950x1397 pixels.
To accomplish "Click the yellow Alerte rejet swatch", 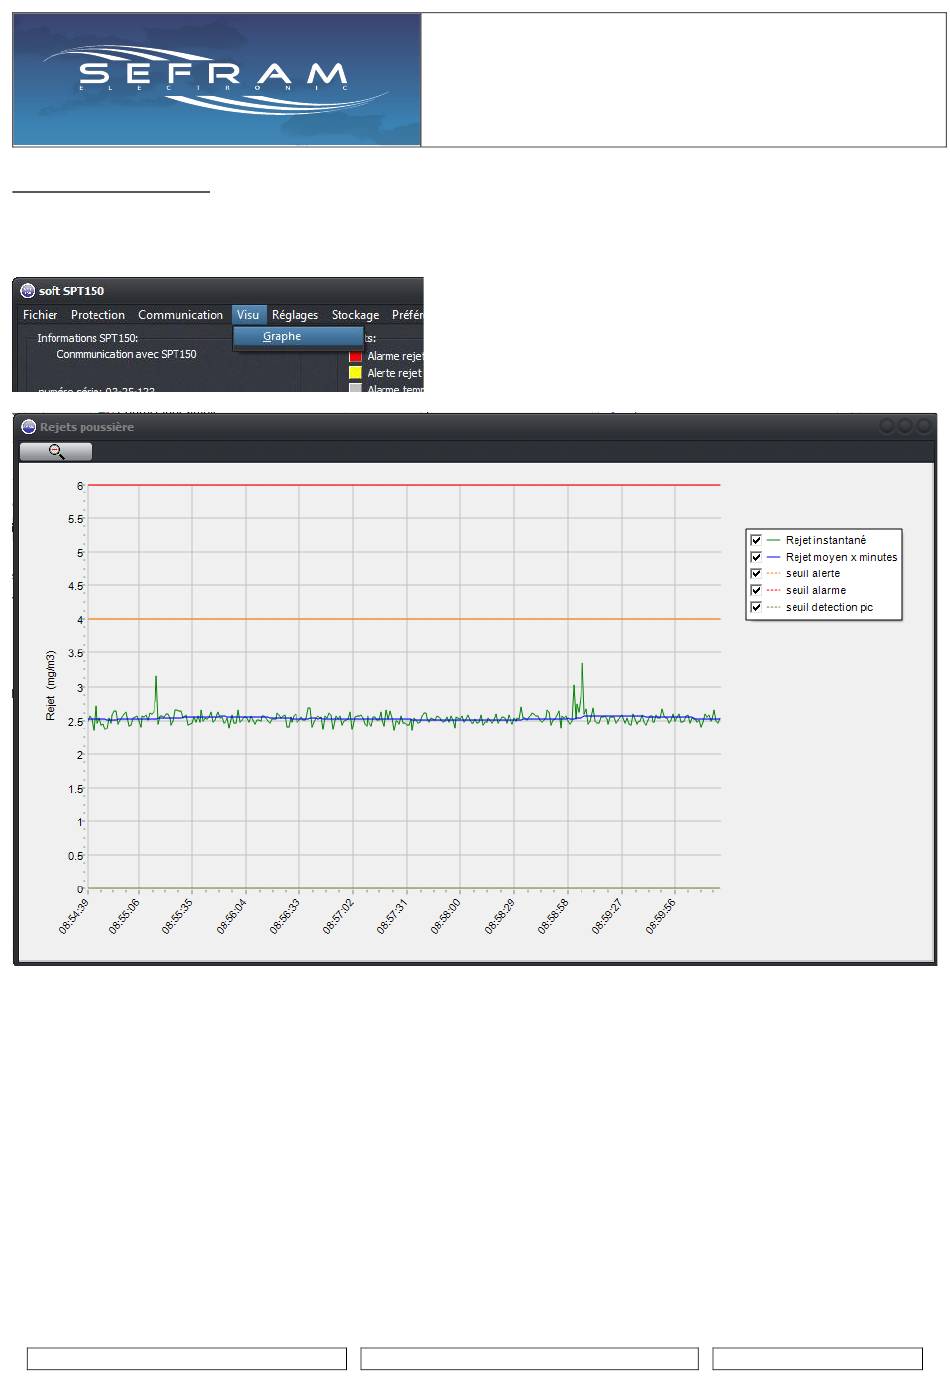I will [x=355, y=373].
